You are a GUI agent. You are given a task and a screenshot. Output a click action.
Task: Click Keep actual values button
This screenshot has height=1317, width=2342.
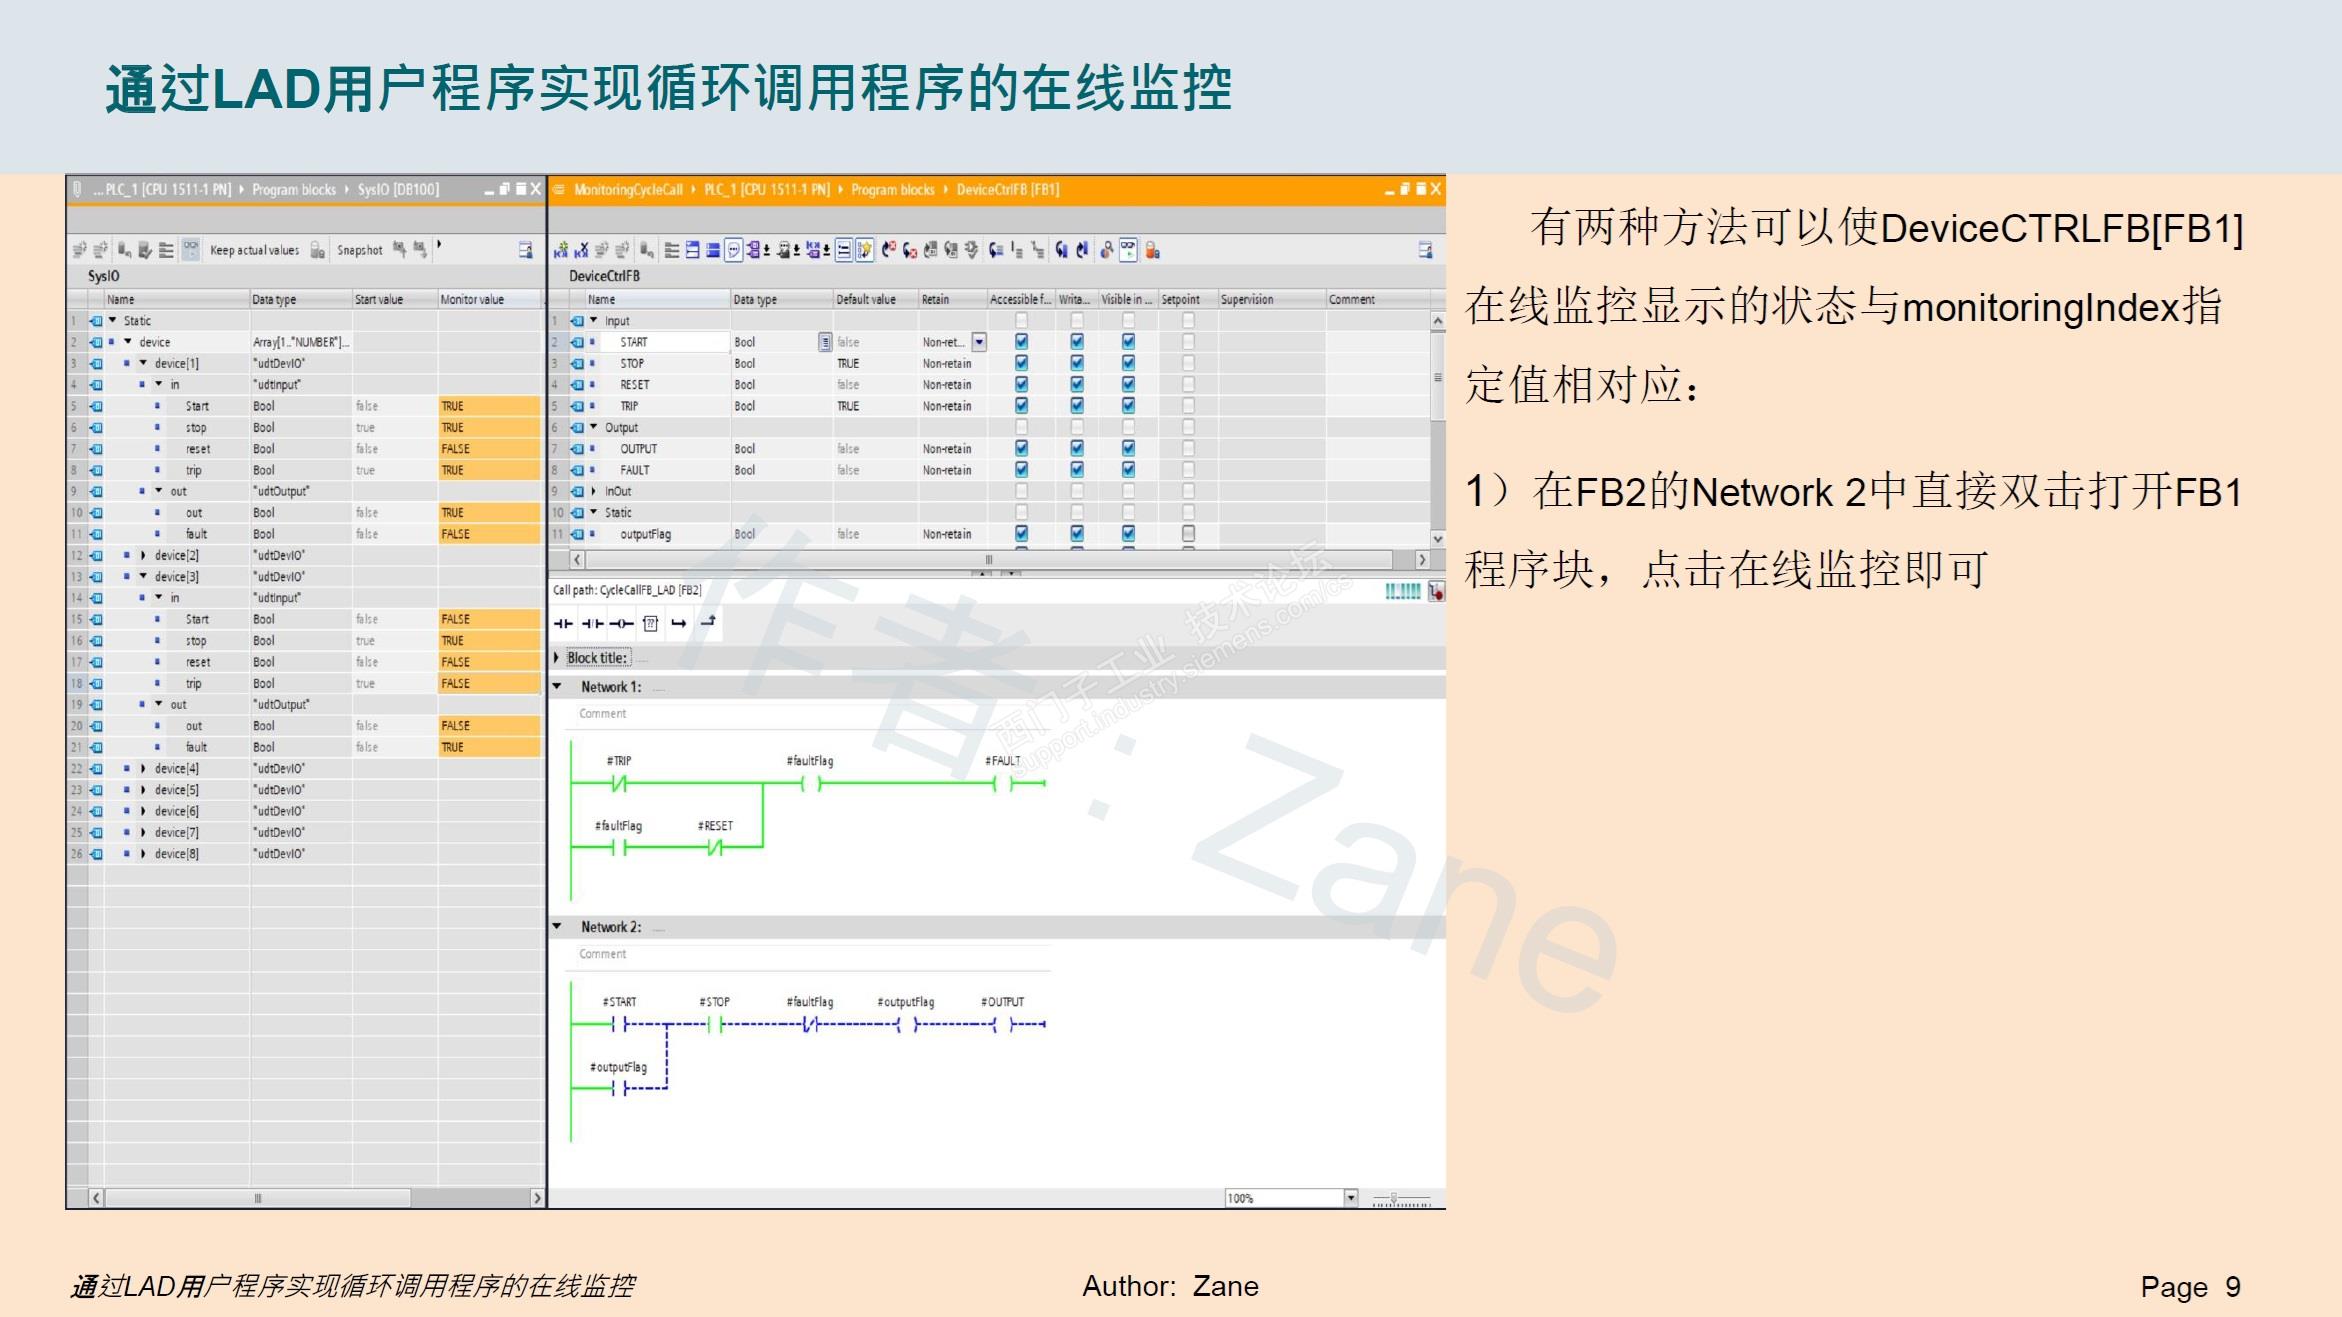(x=254, y=250)
